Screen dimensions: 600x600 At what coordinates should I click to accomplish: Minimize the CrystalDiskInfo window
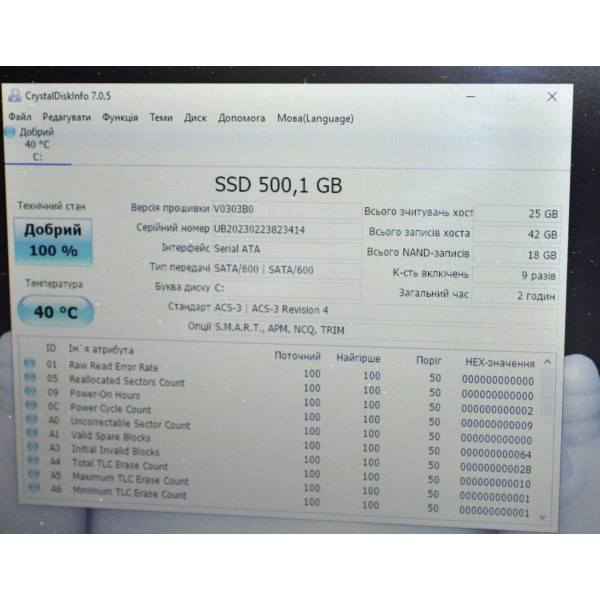471,96
